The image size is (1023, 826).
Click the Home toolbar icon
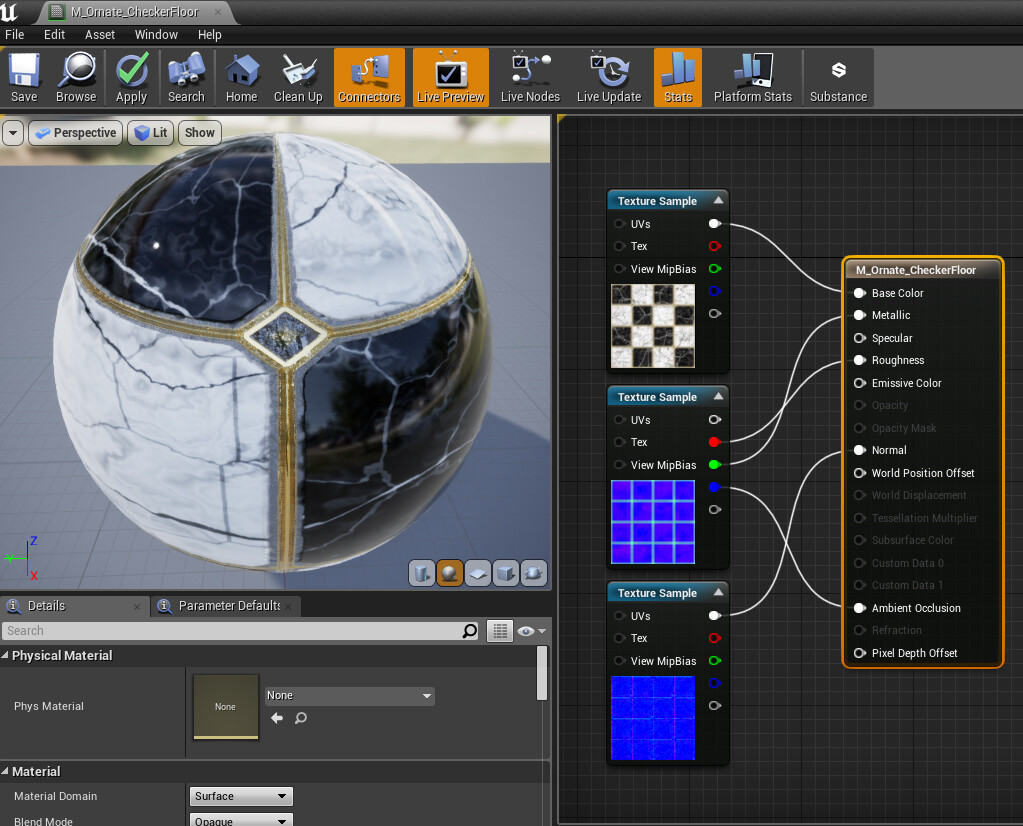[241, 78]
